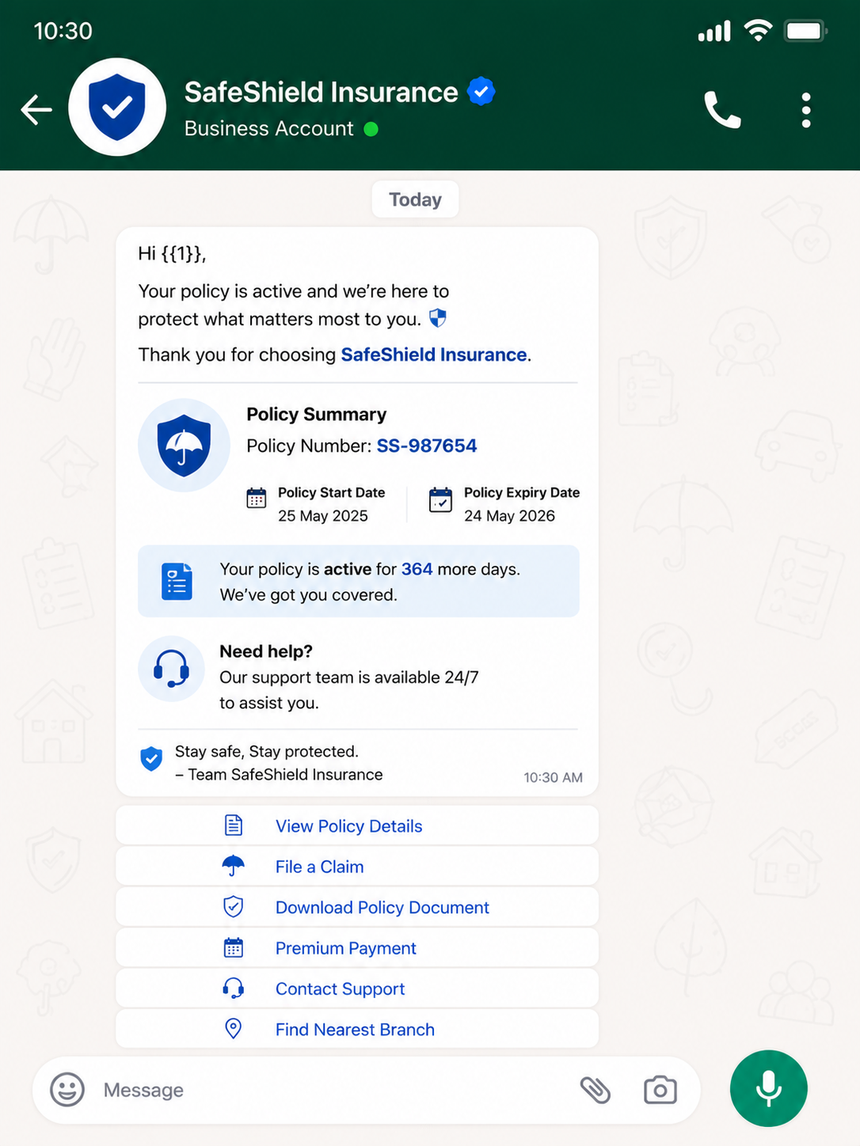Choose Contact Support
860x1146 pixels.
[x=357, y=989]
